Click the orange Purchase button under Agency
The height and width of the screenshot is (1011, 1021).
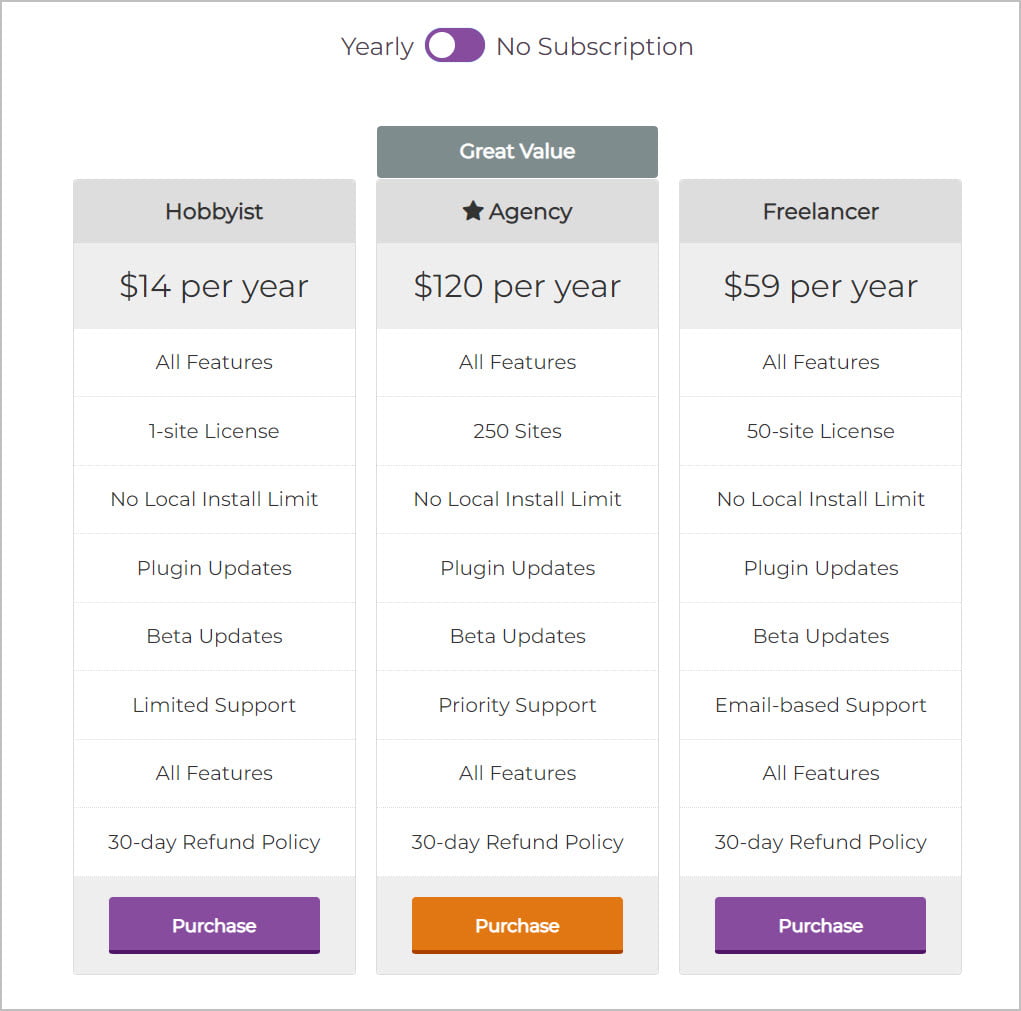click(x=517, y=925)
